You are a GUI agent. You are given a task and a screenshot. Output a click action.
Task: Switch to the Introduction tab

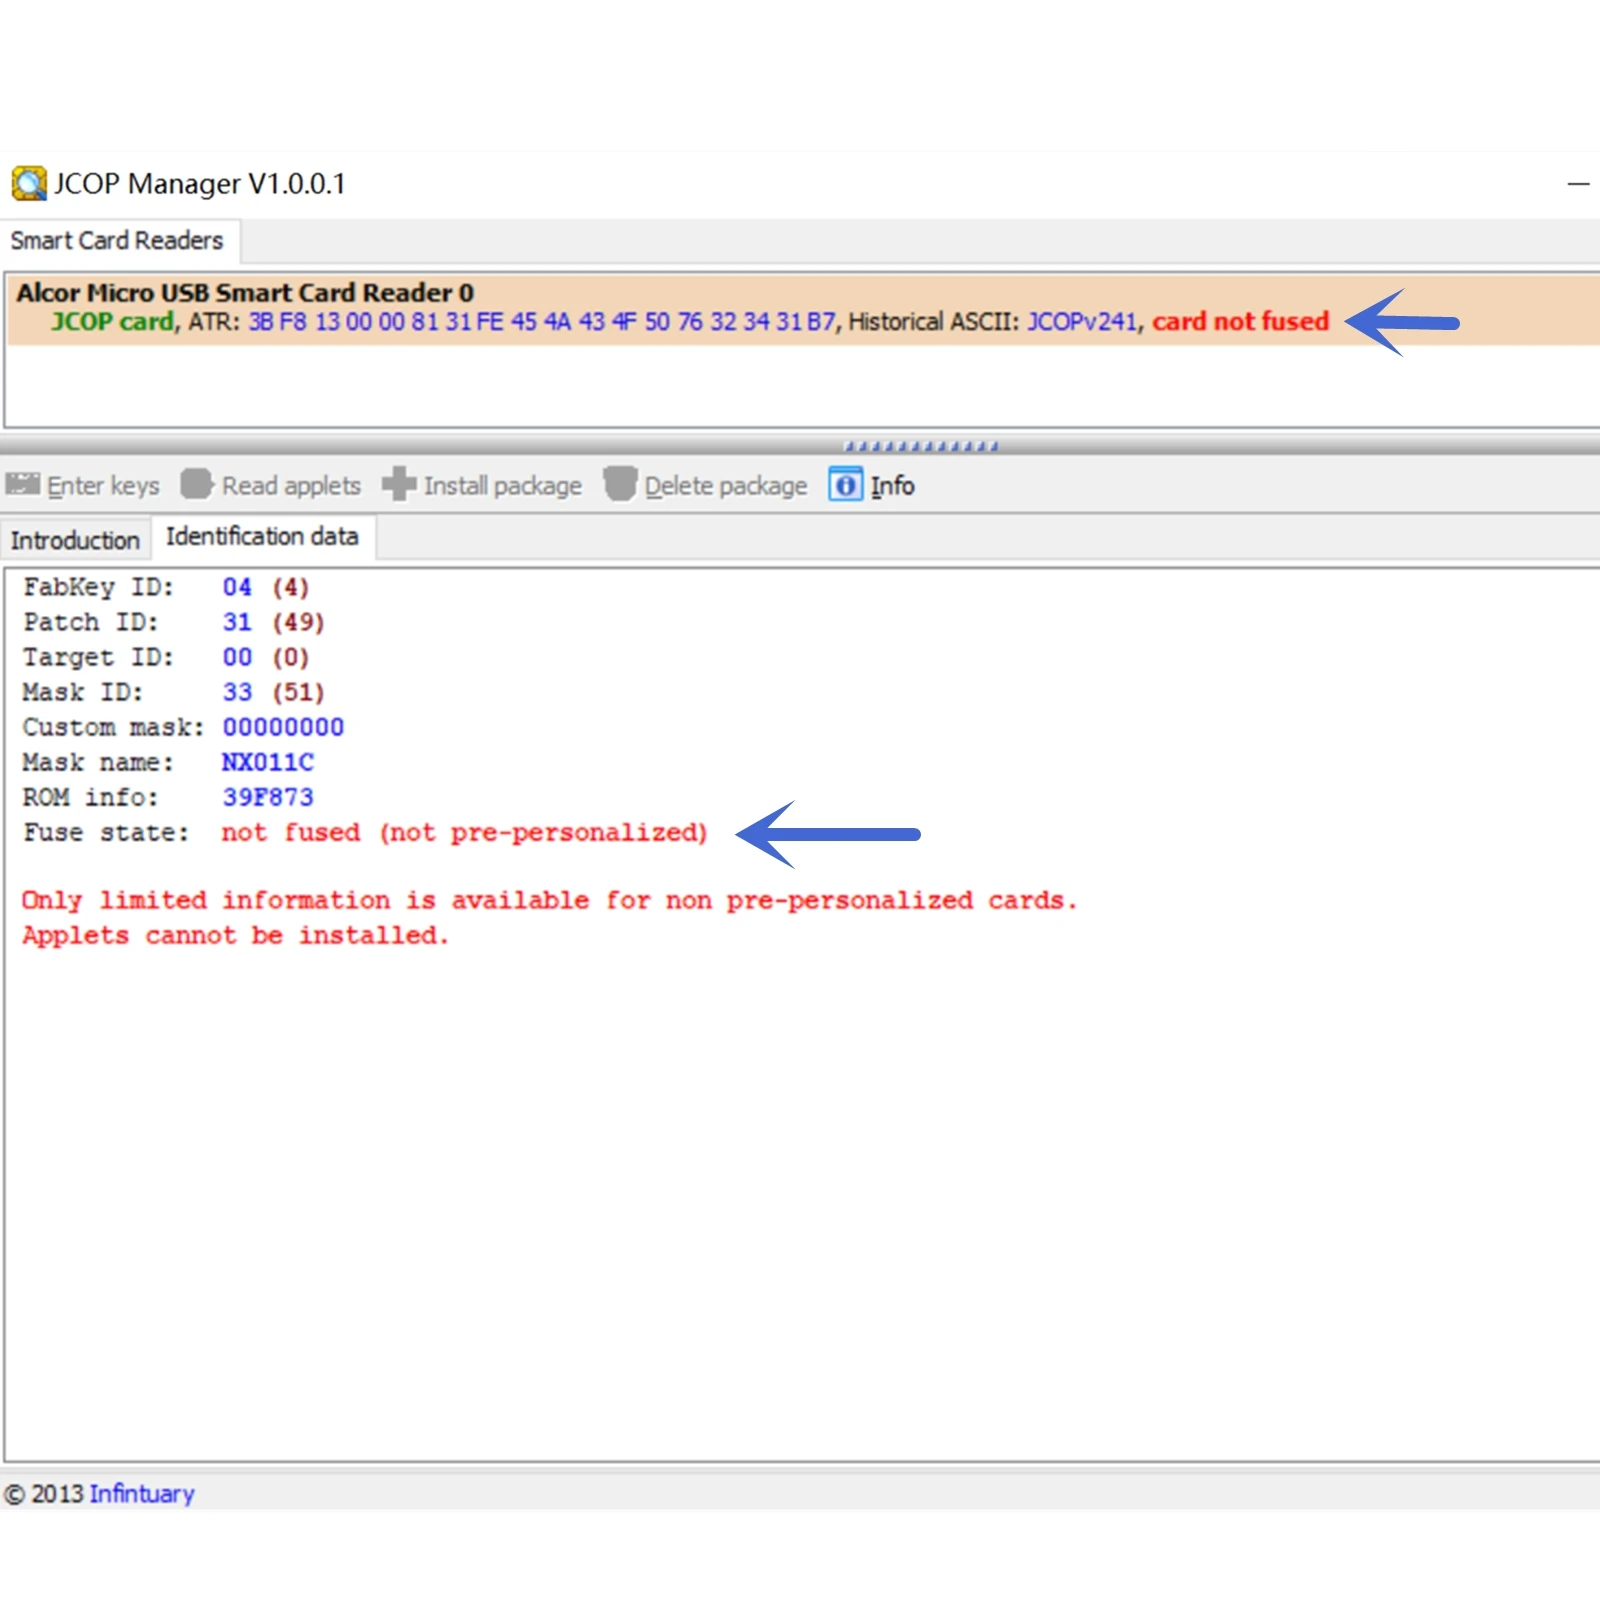(x=75, y=540)
